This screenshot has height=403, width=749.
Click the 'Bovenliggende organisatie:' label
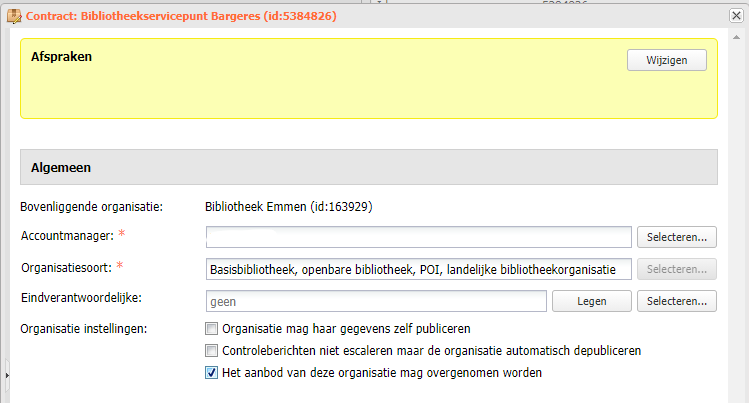91,207
